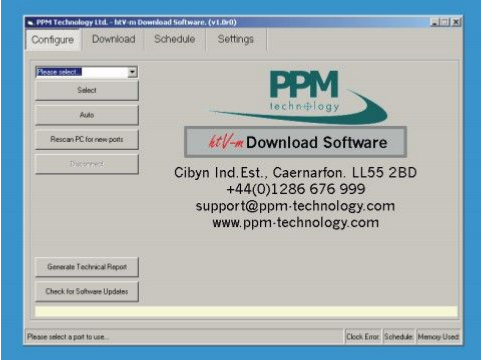Click the Clock Error status panel
Viewport: 481px width, 361px height.
tap(363, 337)
